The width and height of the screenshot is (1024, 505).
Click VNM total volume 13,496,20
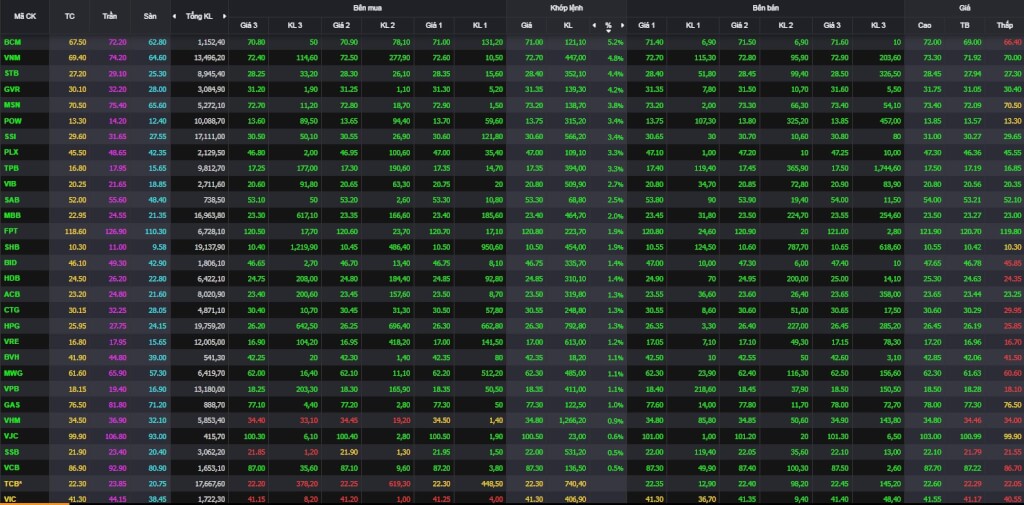pos(210,57)
